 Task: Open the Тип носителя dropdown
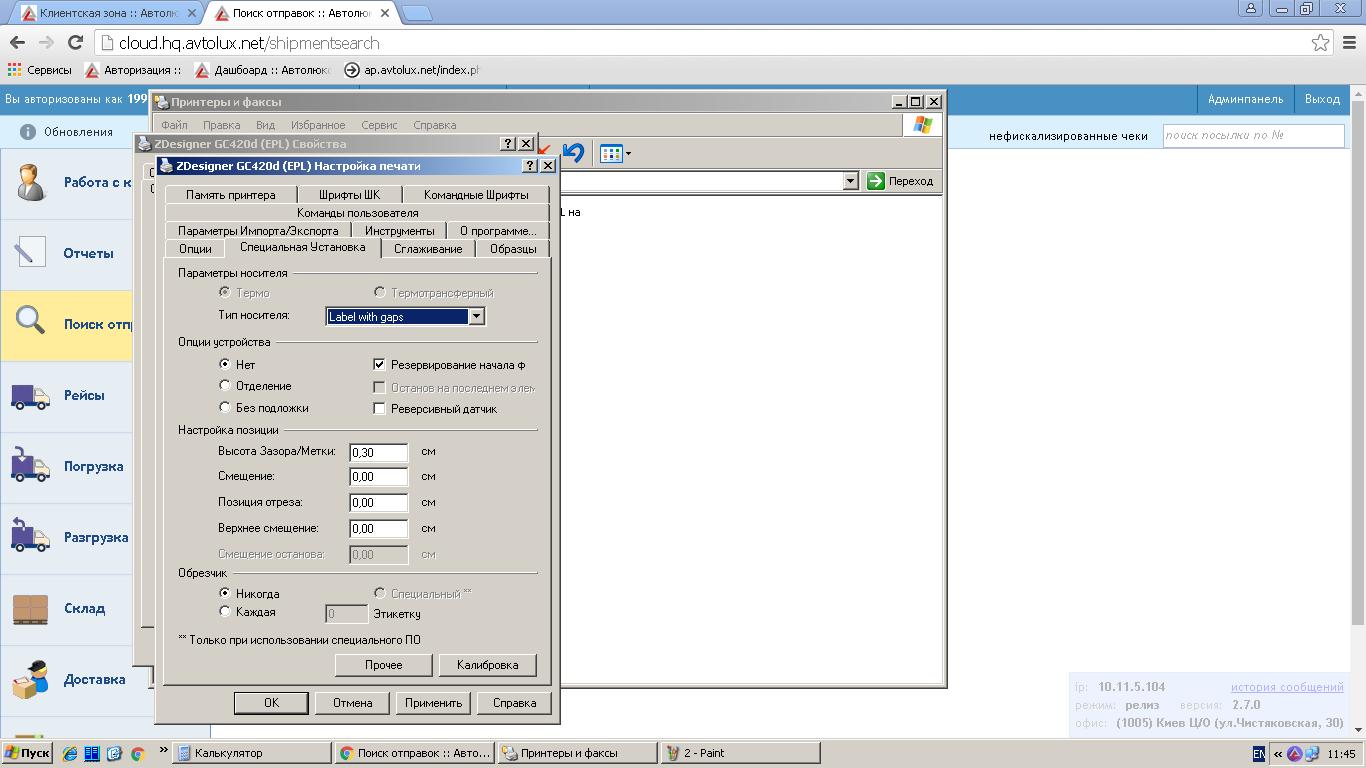point(477,316)
